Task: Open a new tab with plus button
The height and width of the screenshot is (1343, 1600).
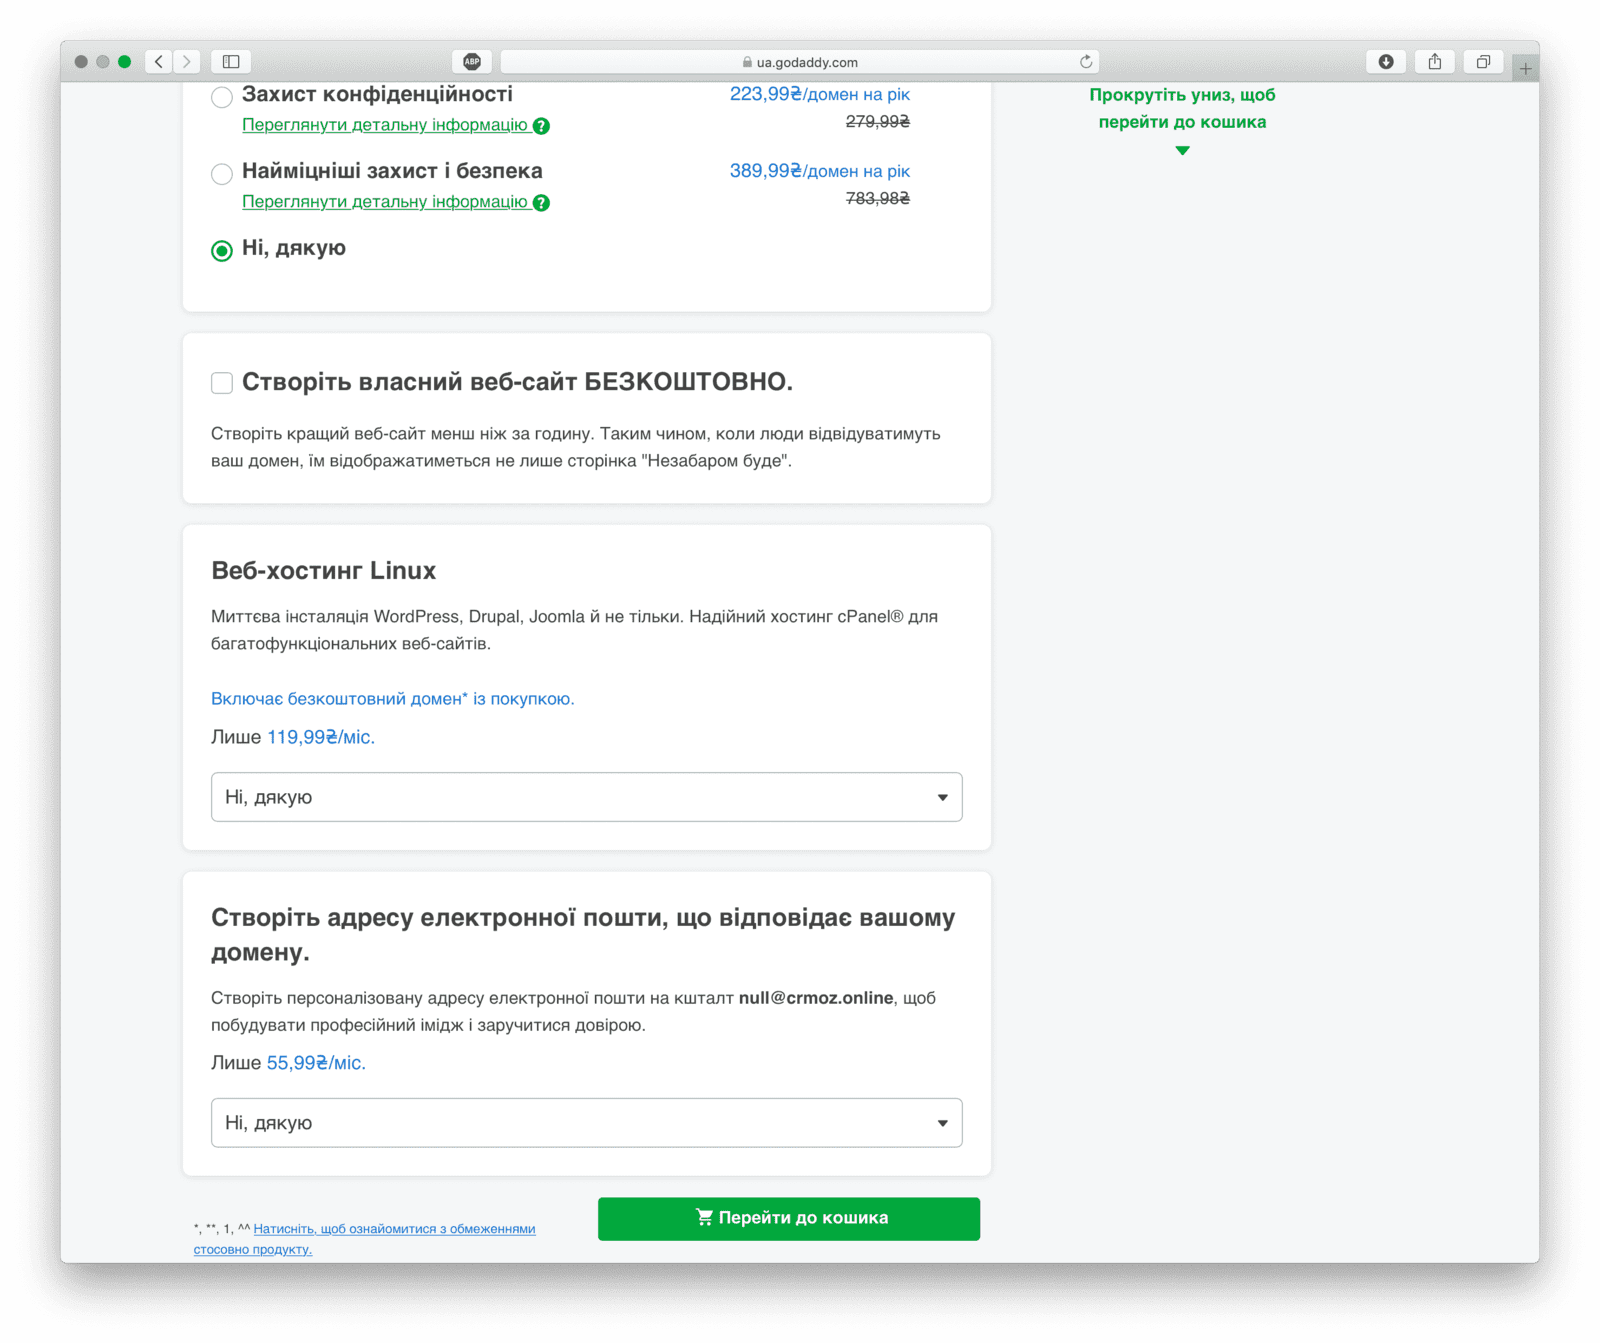Action: coord(1525,69)
